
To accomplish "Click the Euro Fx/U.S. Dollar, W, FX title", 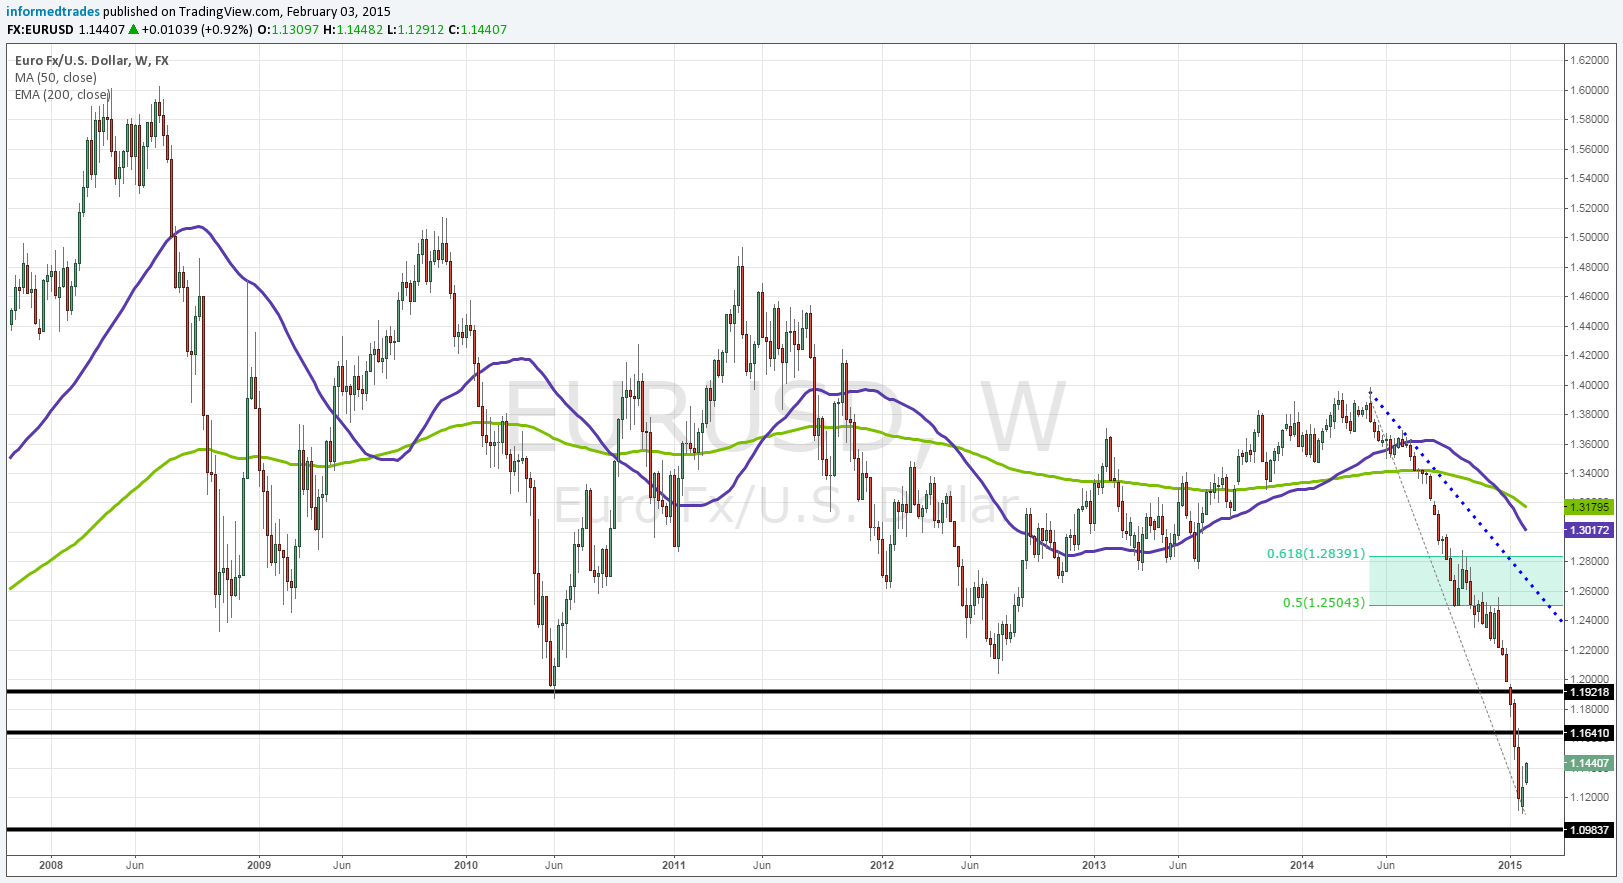I will coord(92,60).
